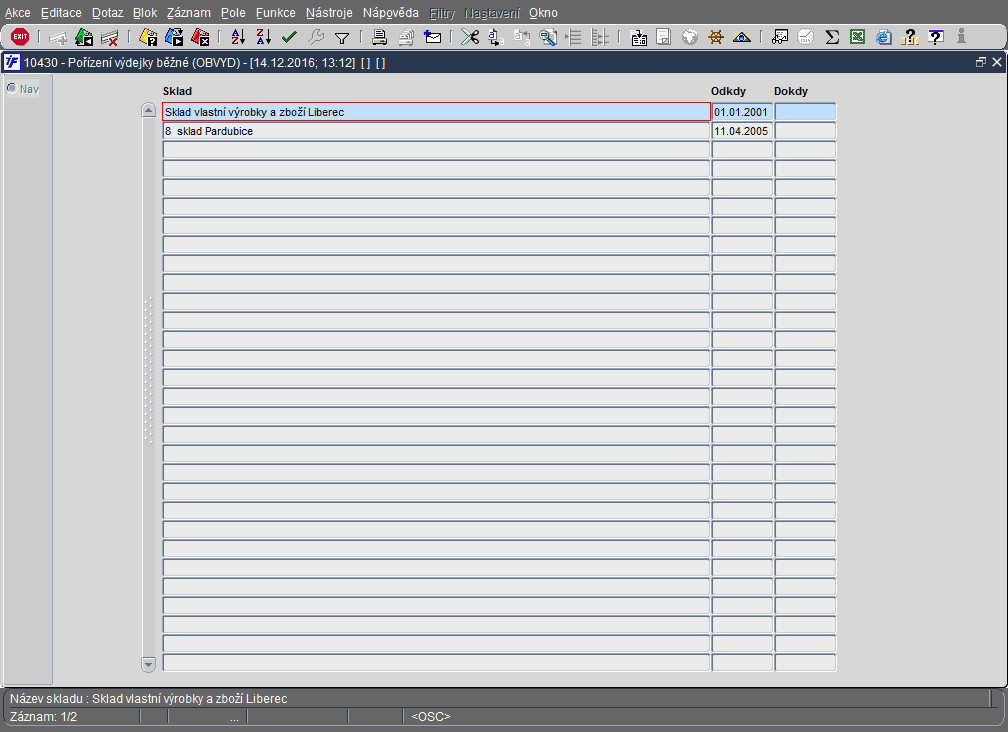Click the 'Odkdy' column header

[728, 91]
